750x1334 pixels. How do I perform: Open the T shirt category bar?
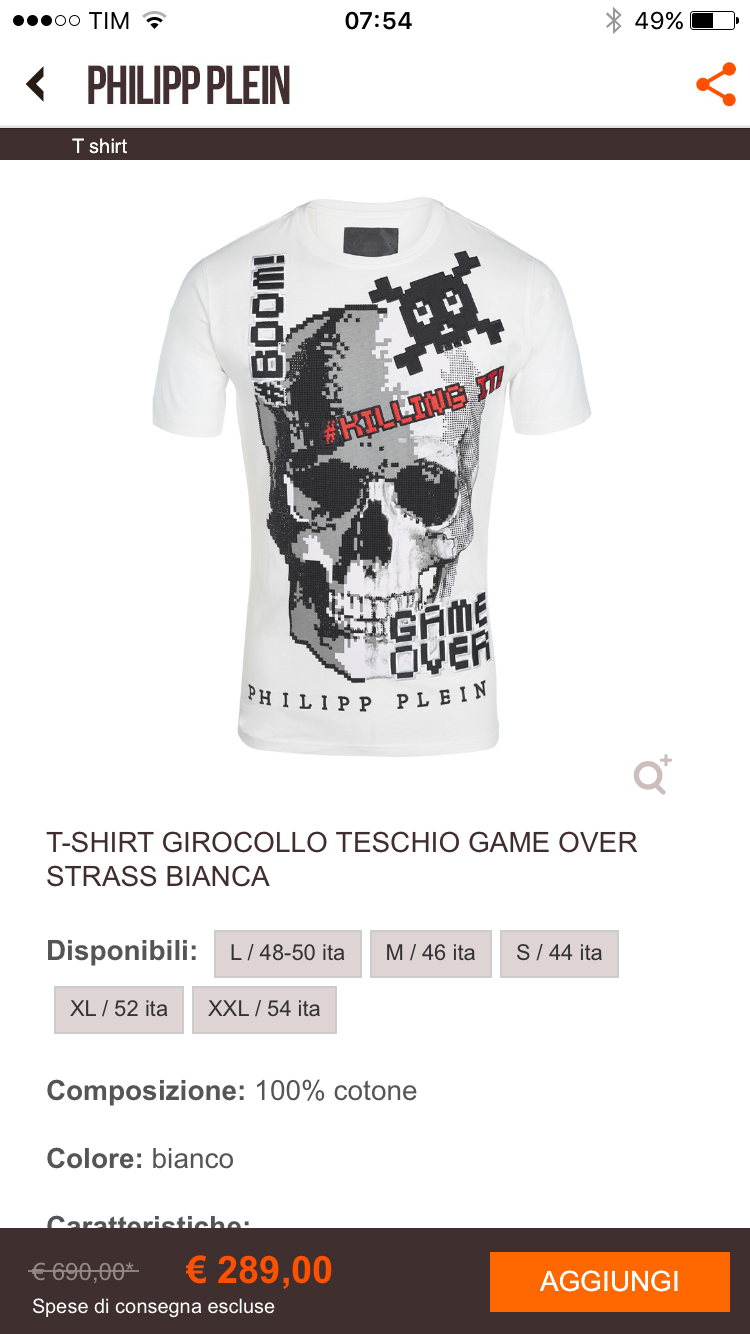pos(375,146)
